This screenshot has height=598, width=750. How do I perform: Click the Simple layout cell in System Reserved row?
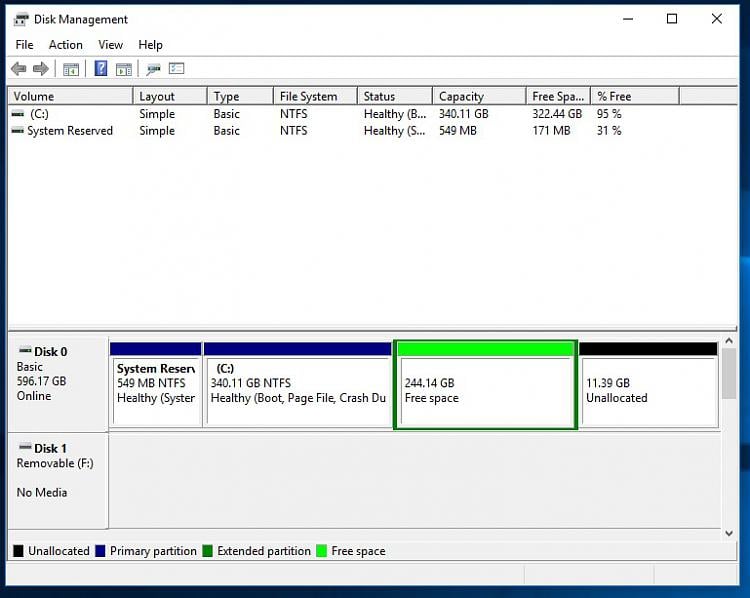[157, 131]
